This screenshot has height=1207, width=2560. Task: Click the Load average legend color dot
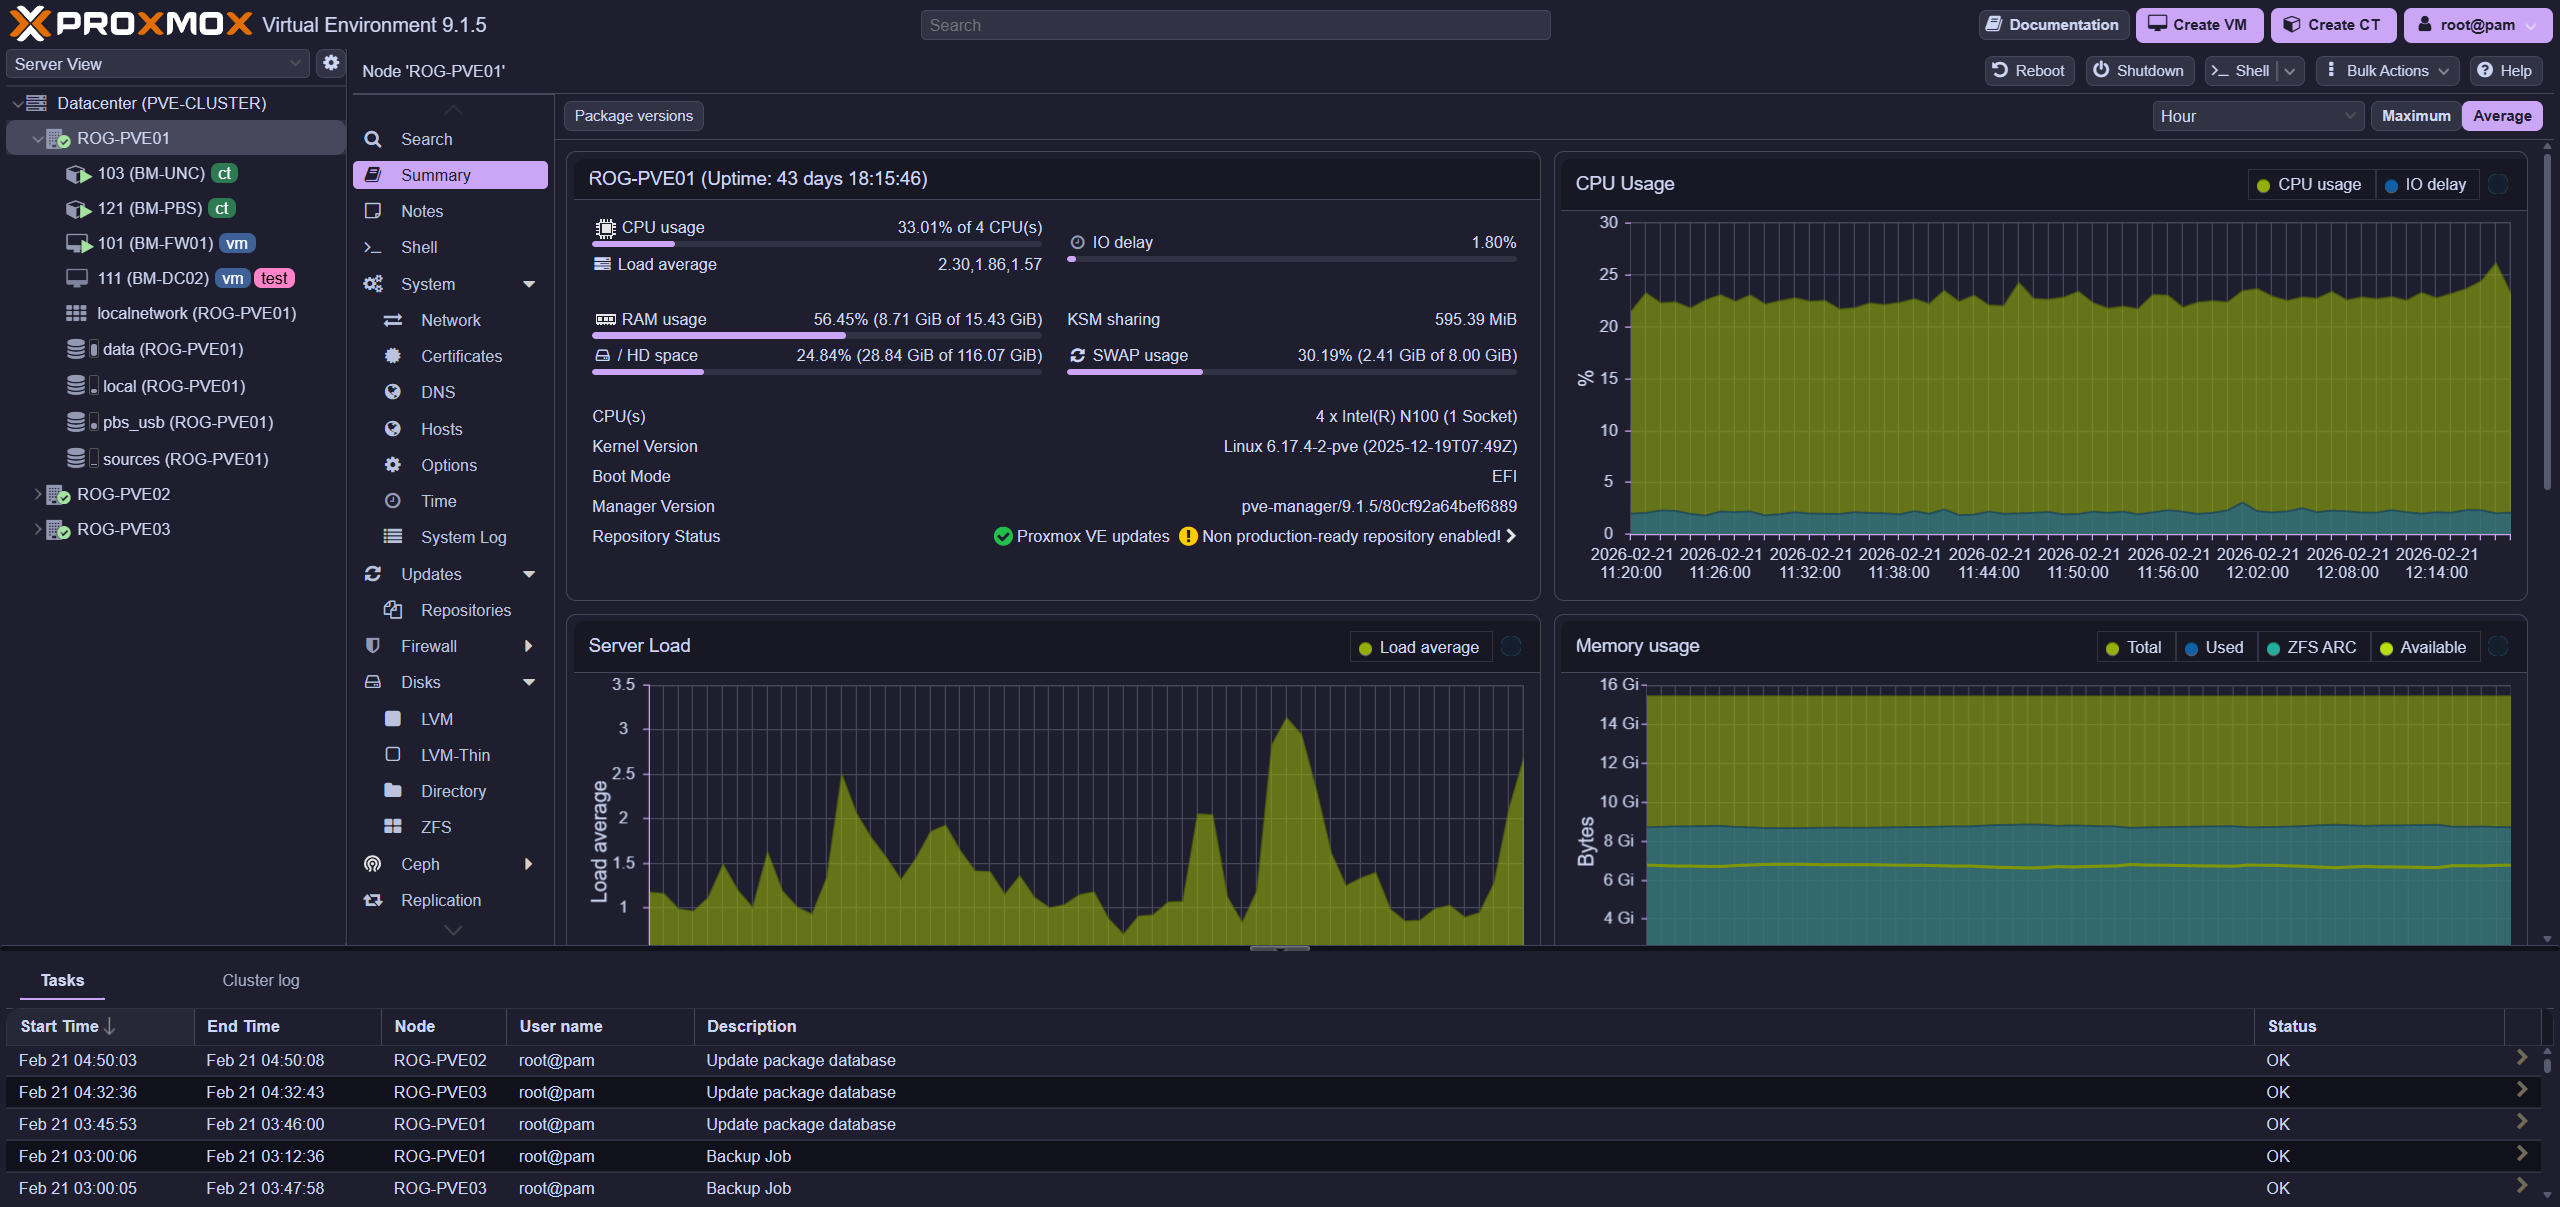(x=1365, y=648)
